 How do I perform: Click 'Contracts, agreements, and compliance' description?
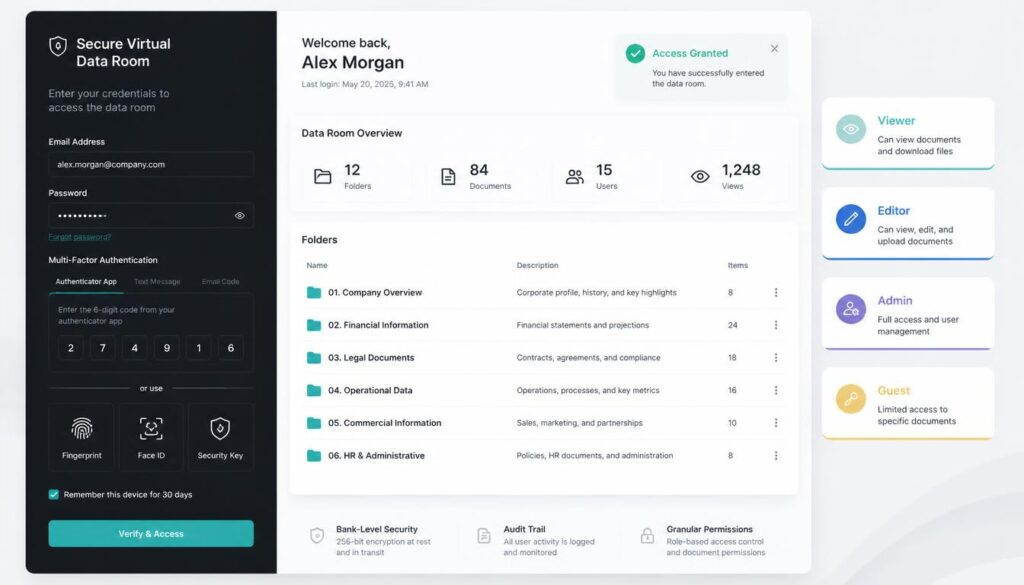588,358
